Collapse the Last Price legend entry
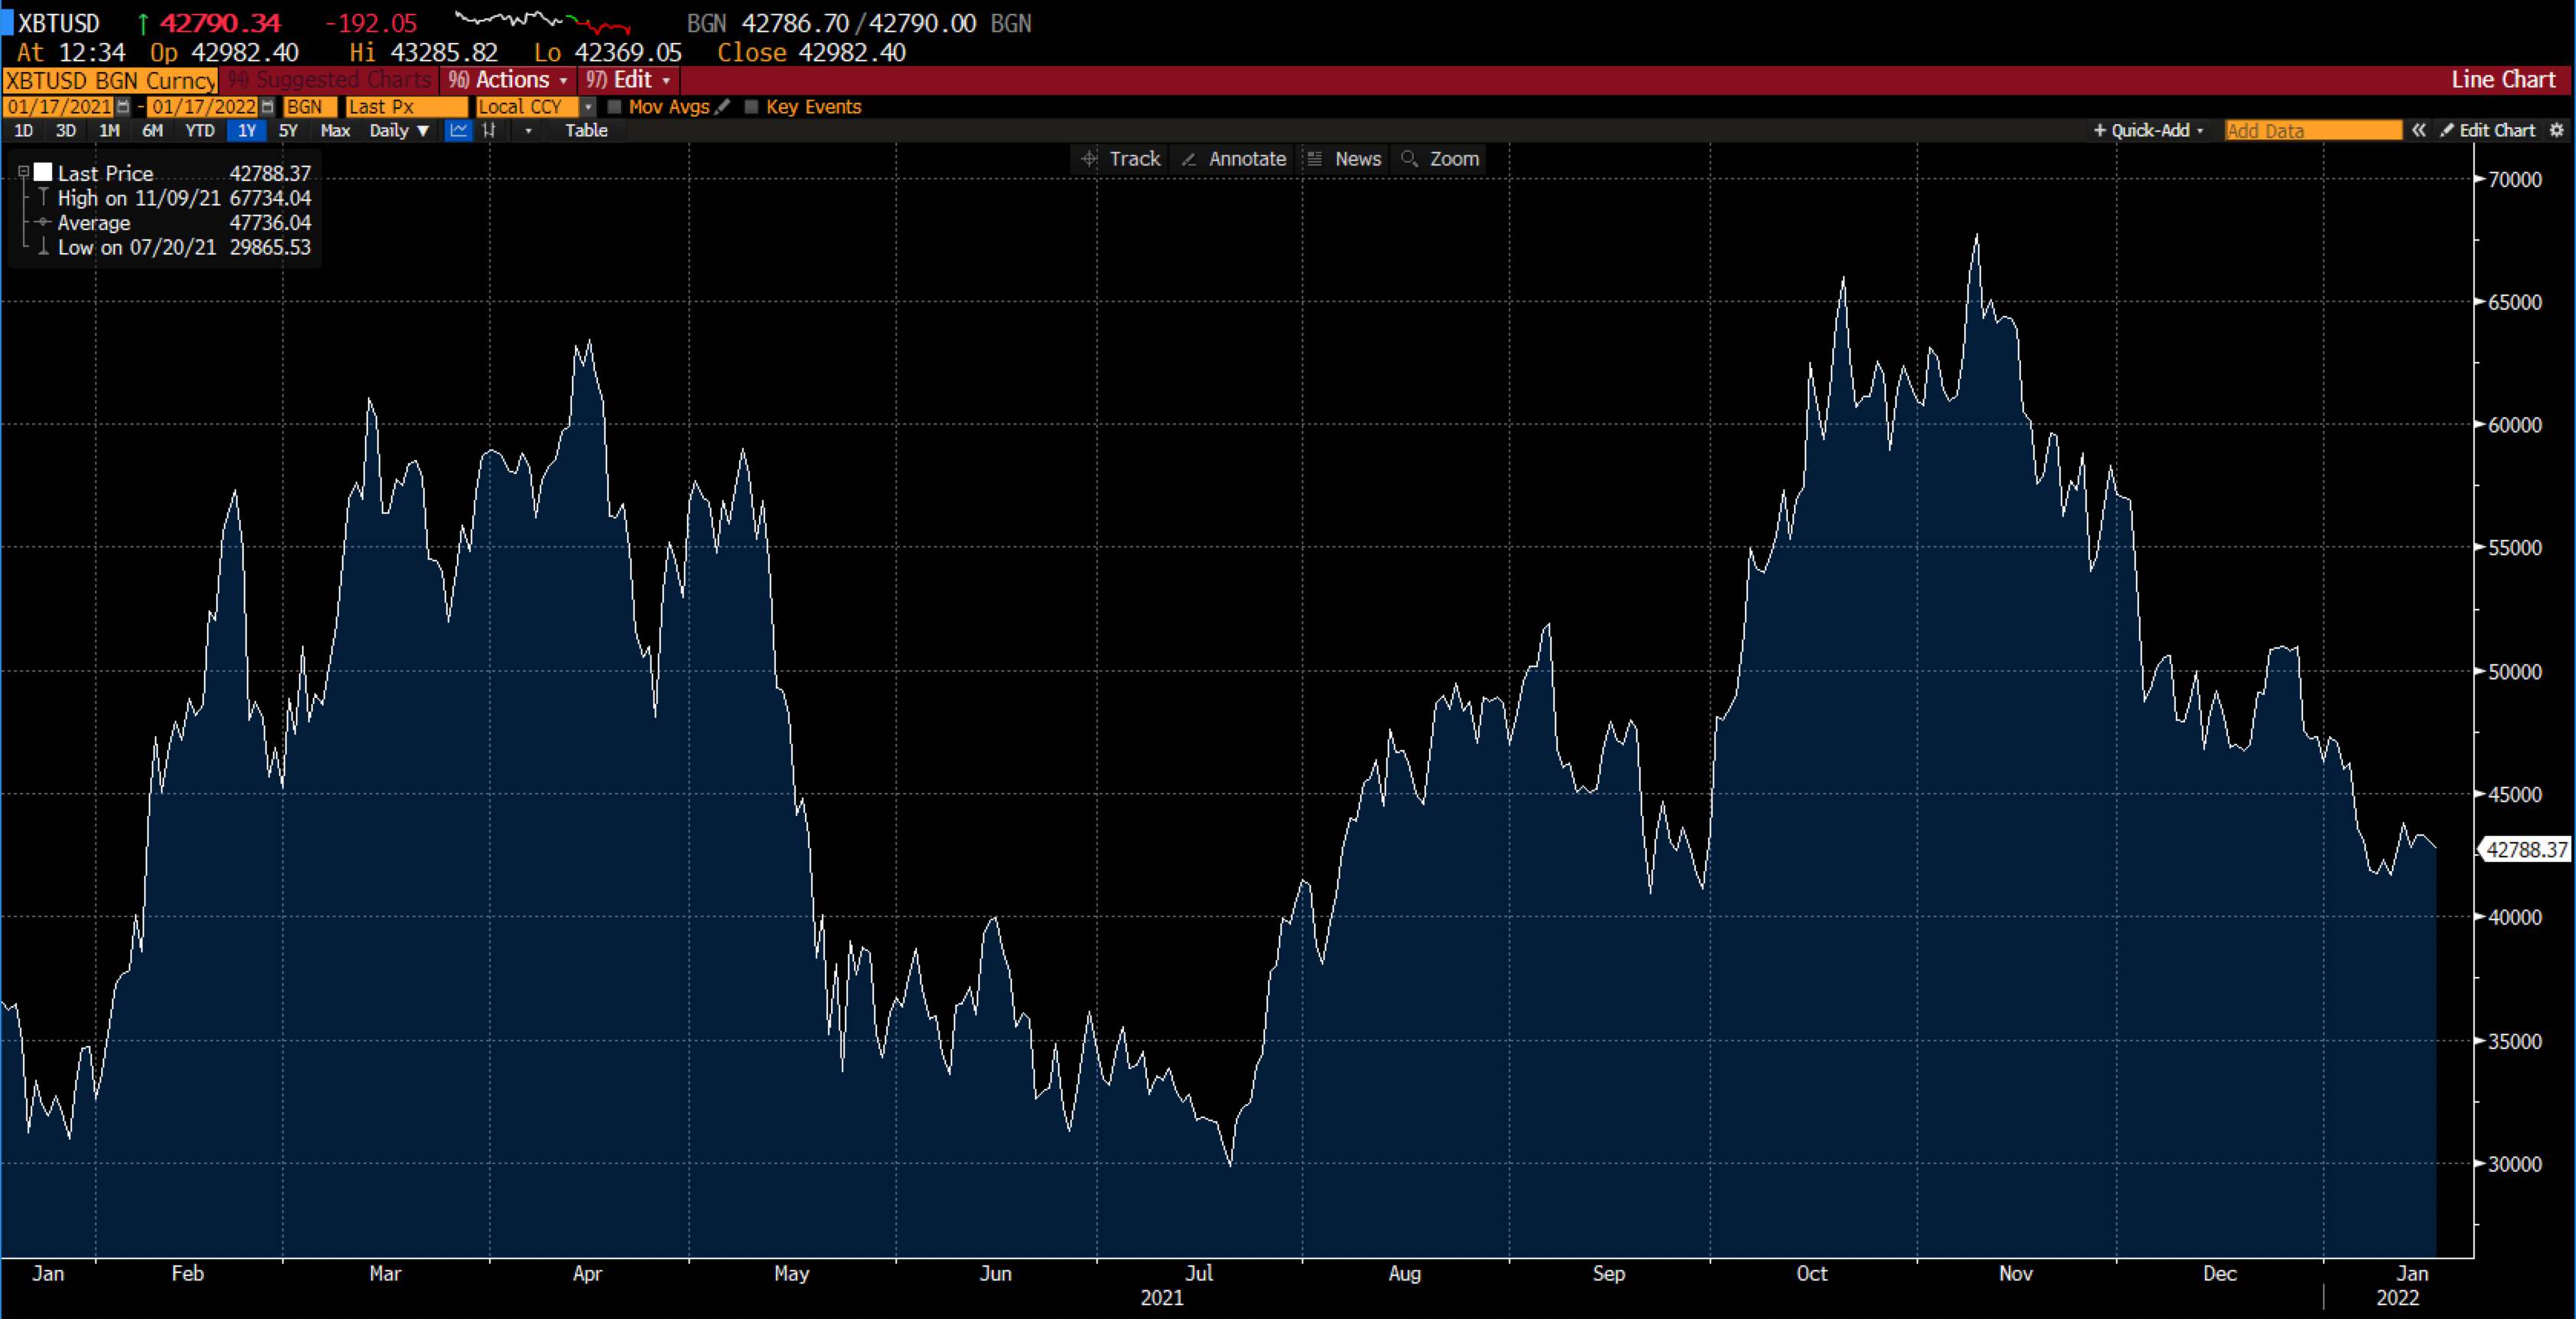 (23, 171)
